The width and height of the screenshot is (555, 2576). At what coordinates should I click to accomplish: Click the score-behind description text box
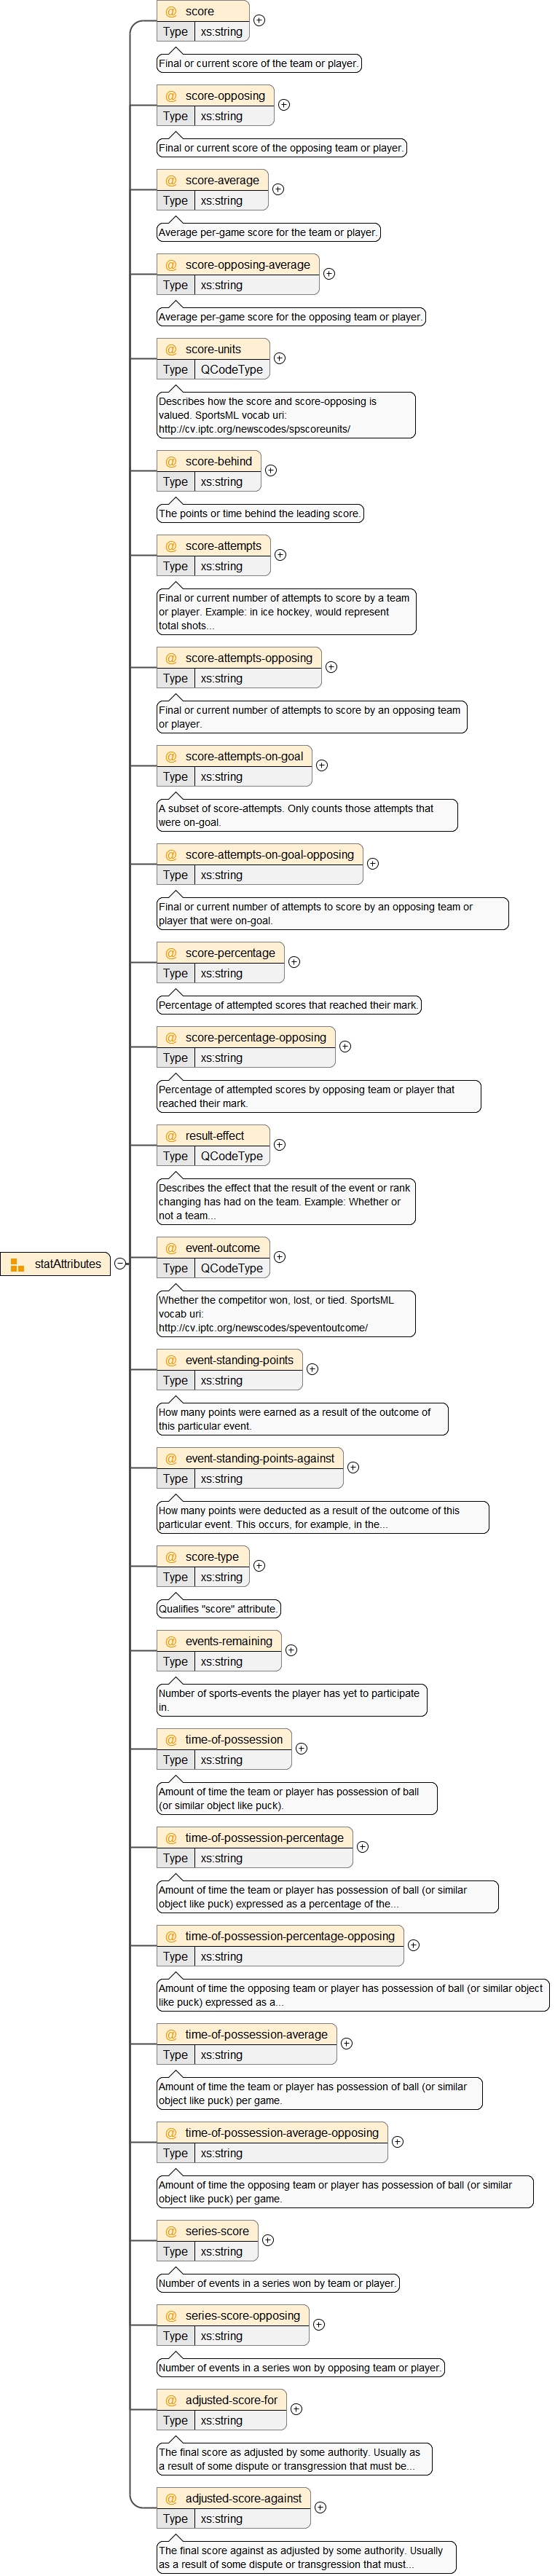260,514
